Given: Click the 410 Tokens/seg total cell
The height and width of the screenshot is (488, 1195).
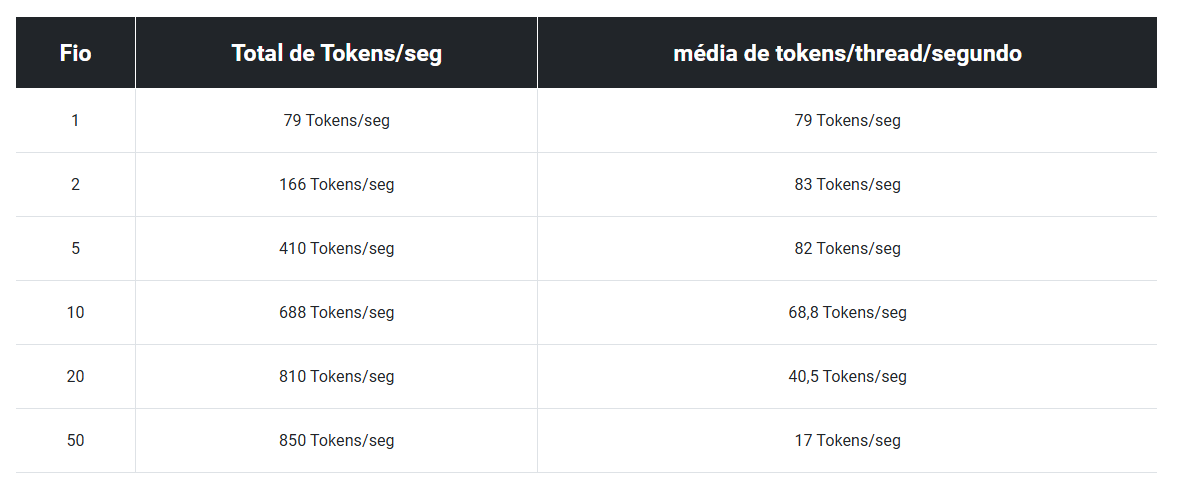Looking at the screenshot, I should [336, 249].
